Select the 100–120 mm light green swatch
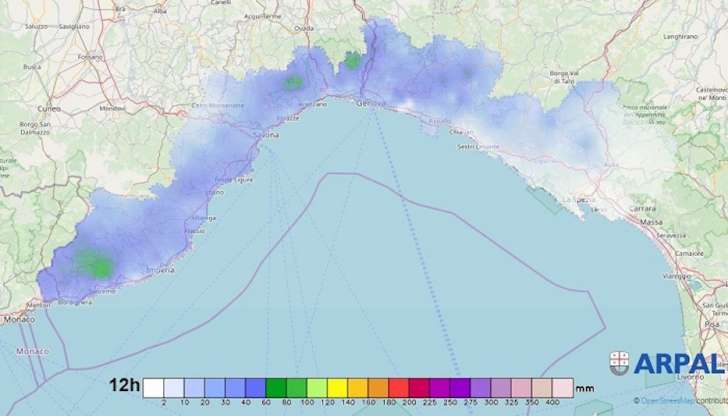This screenshot has height=416, width=728. [x=317, y=388]
